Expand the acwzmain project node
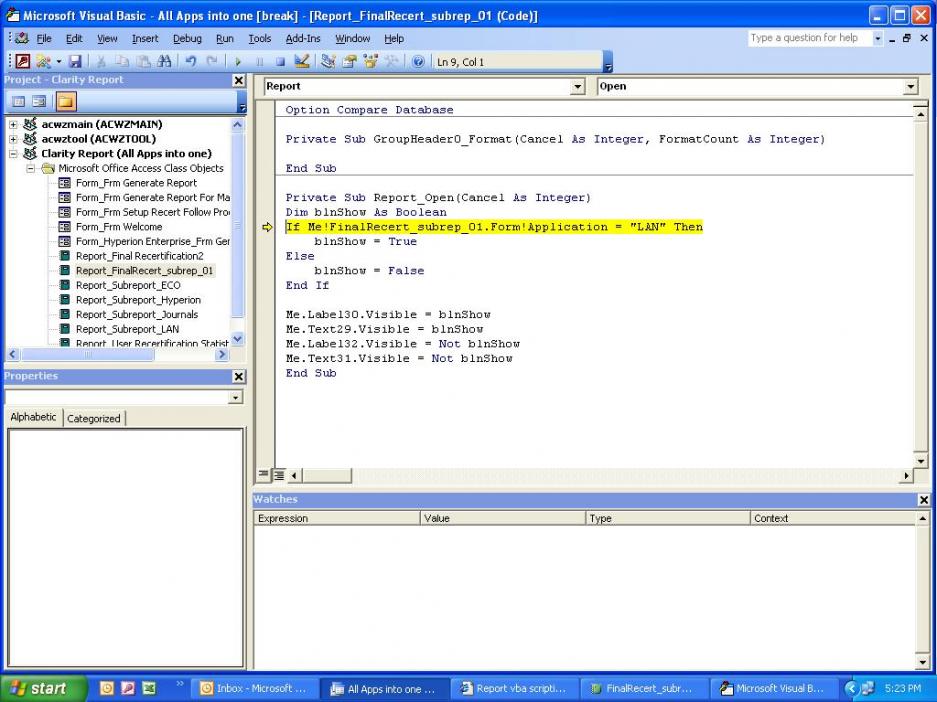The image size is (937, 702). [13, 125]
